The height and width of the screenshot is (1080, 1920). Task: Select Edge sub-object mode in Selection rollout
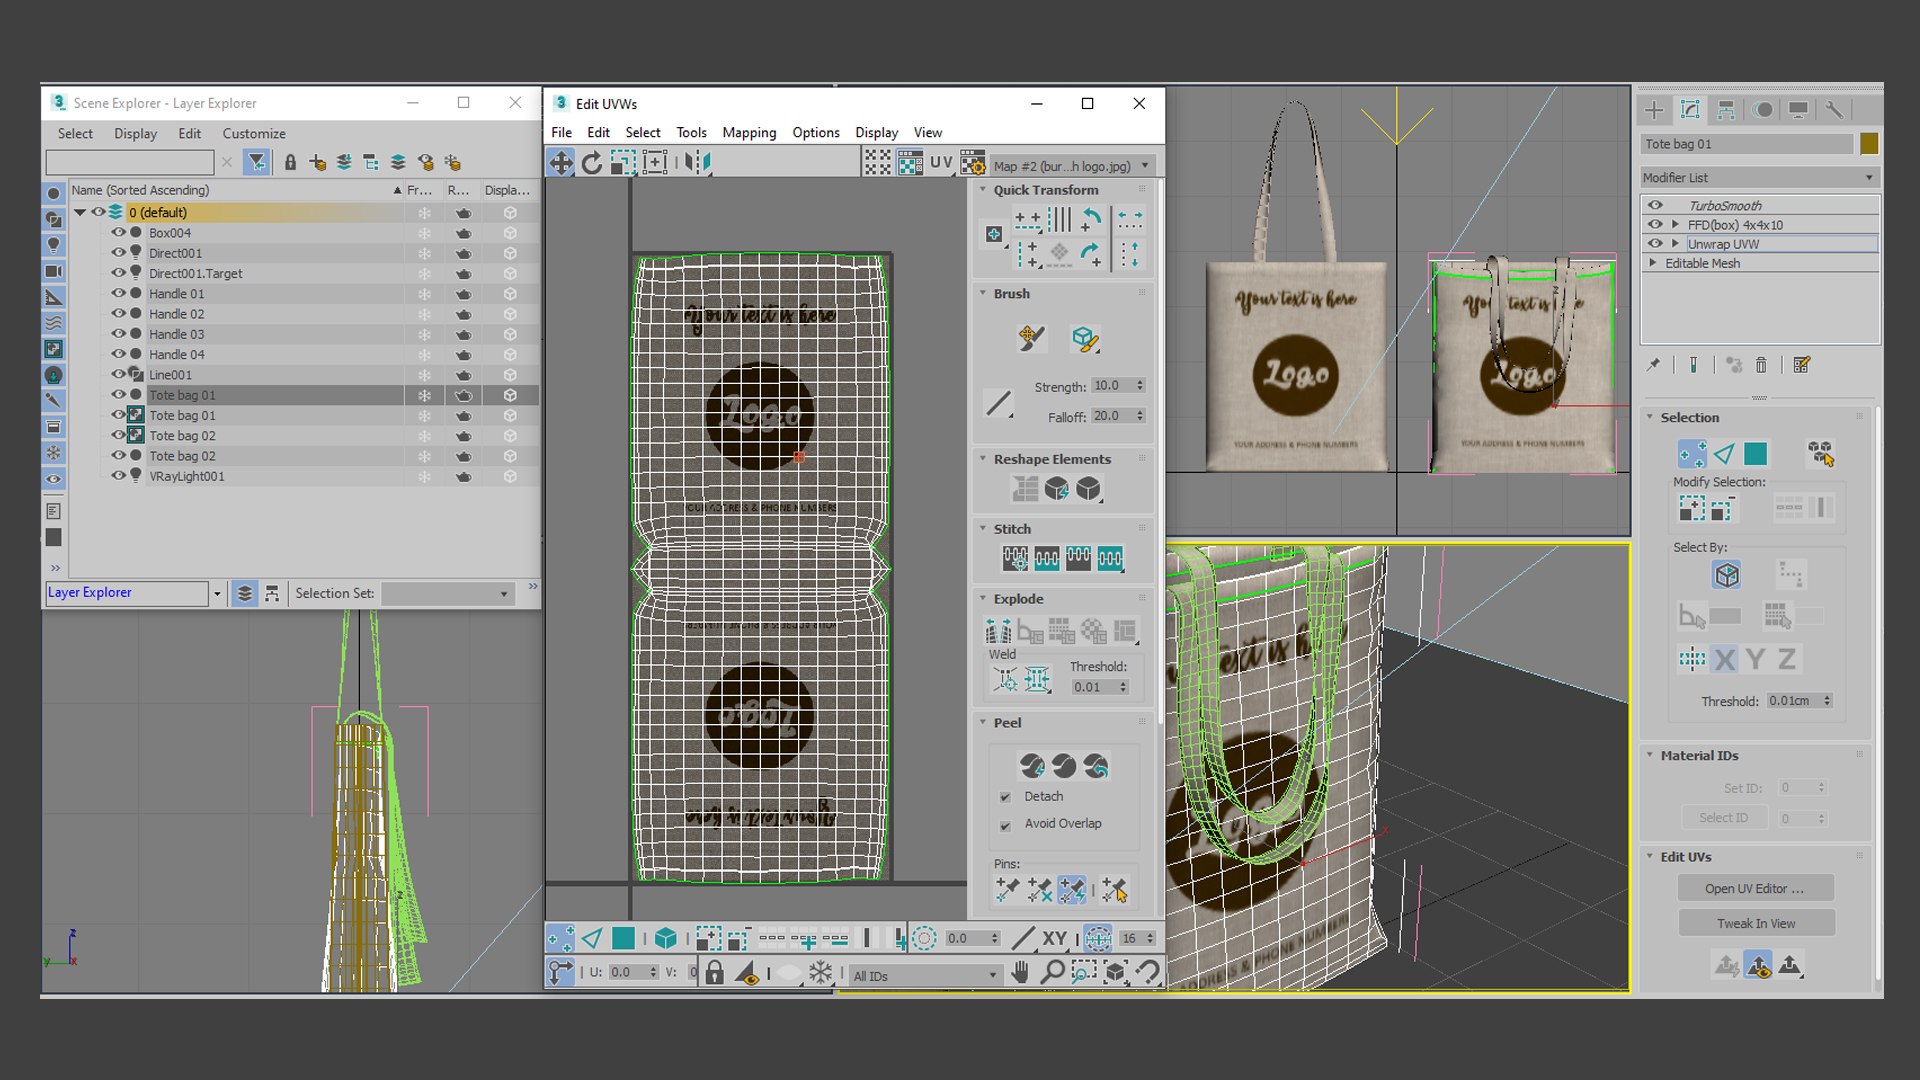(x=1724, y=454)
